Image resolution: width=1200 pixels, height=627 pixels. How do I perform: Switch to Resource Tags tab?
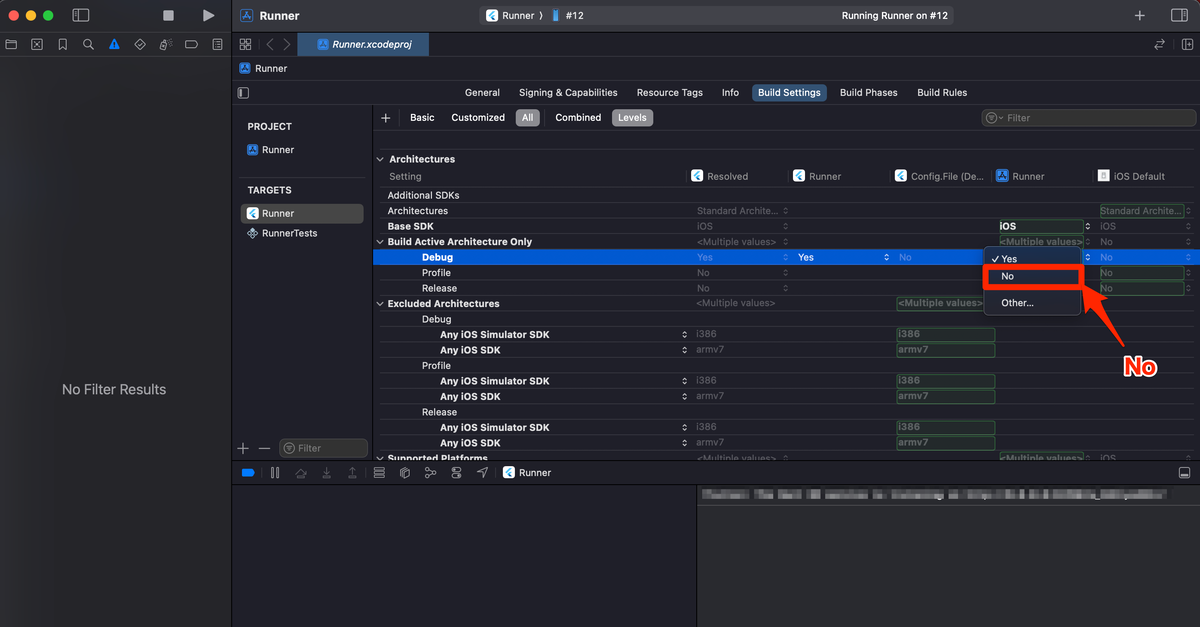(x=670, y=92)
